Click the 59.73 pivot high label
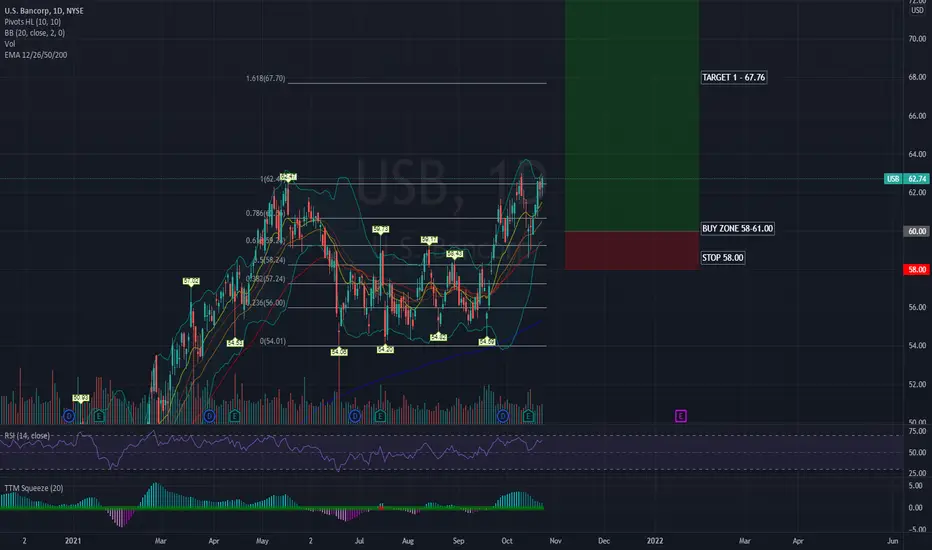Viewport: 932px width, 550px height. tap(380, 229)
